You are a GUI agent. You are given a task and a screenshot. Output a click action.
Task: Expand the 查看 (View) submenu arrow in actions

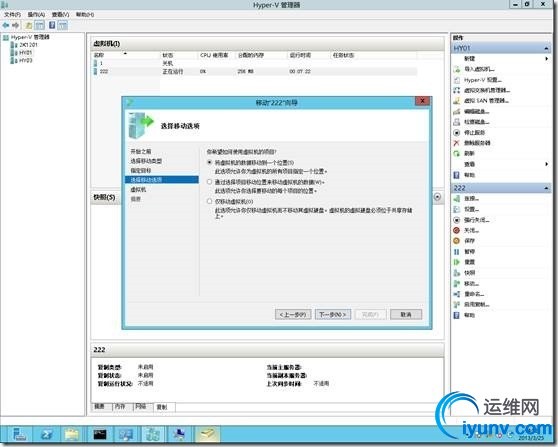(x=546, y=164)
